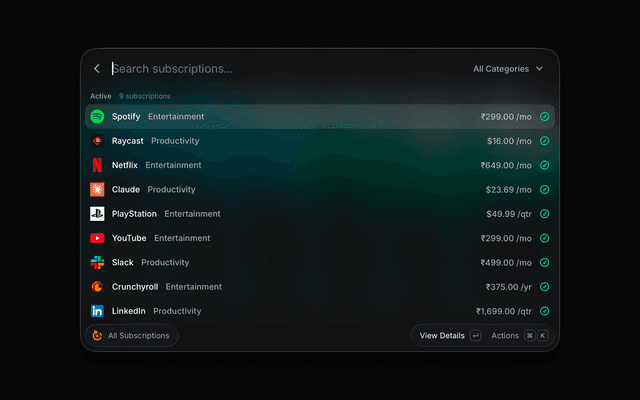The image size is (640, 400).
Task: Click the active checkmark on Raycast row
Action: pyautogui.click(x=544, y=141)
